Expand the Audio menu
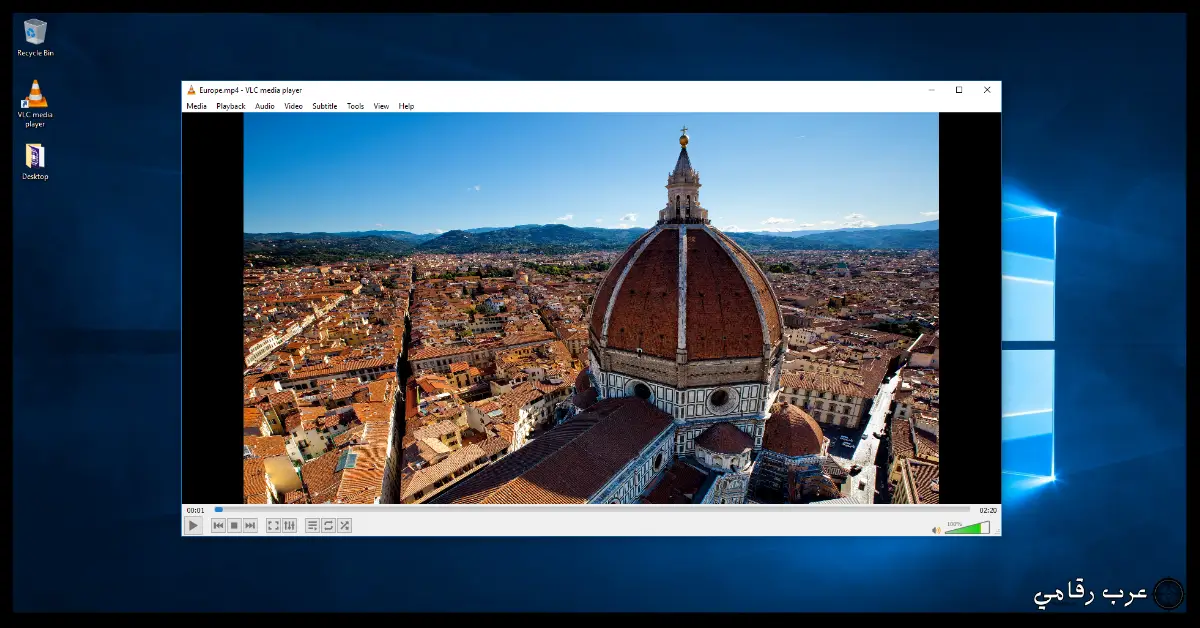 tap(264, 106)
